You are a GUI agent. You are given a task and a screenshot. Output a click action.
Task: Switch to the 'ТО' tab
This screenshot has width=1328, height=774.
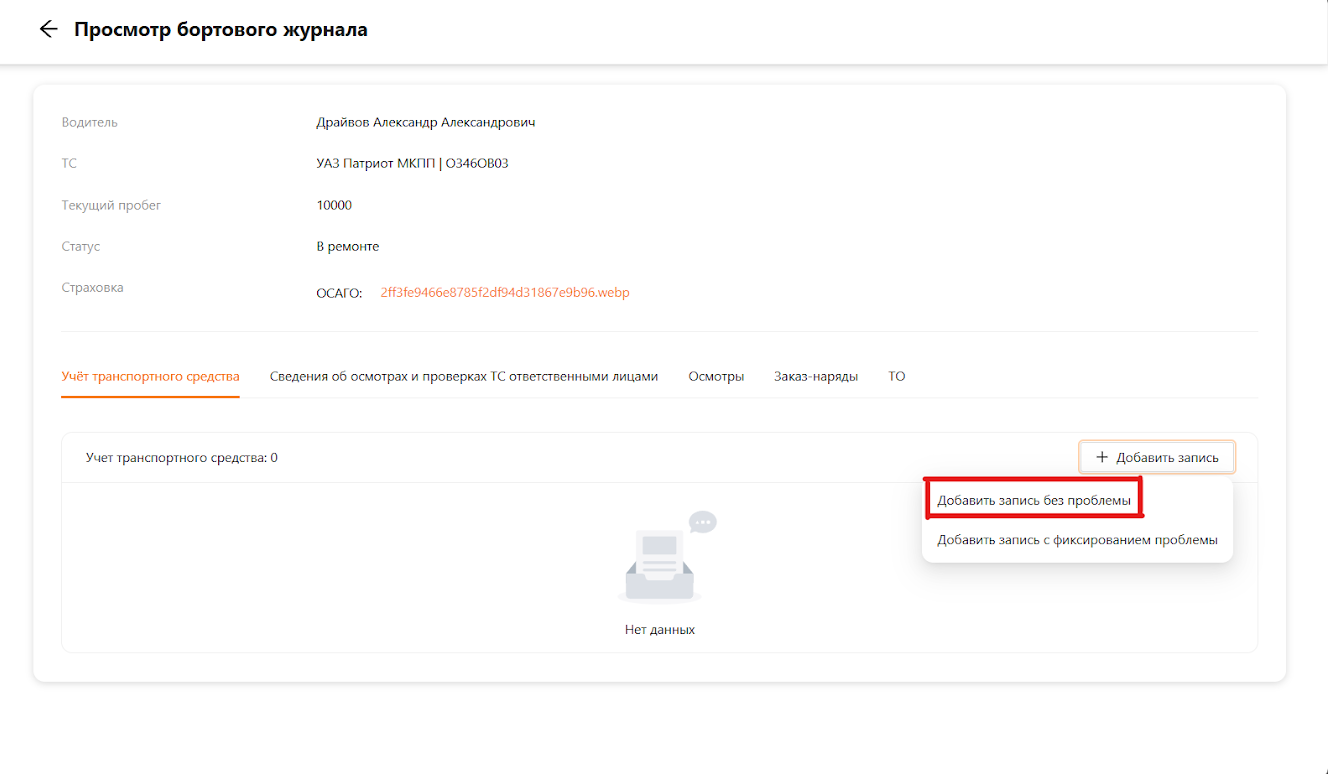coord(896,376)
